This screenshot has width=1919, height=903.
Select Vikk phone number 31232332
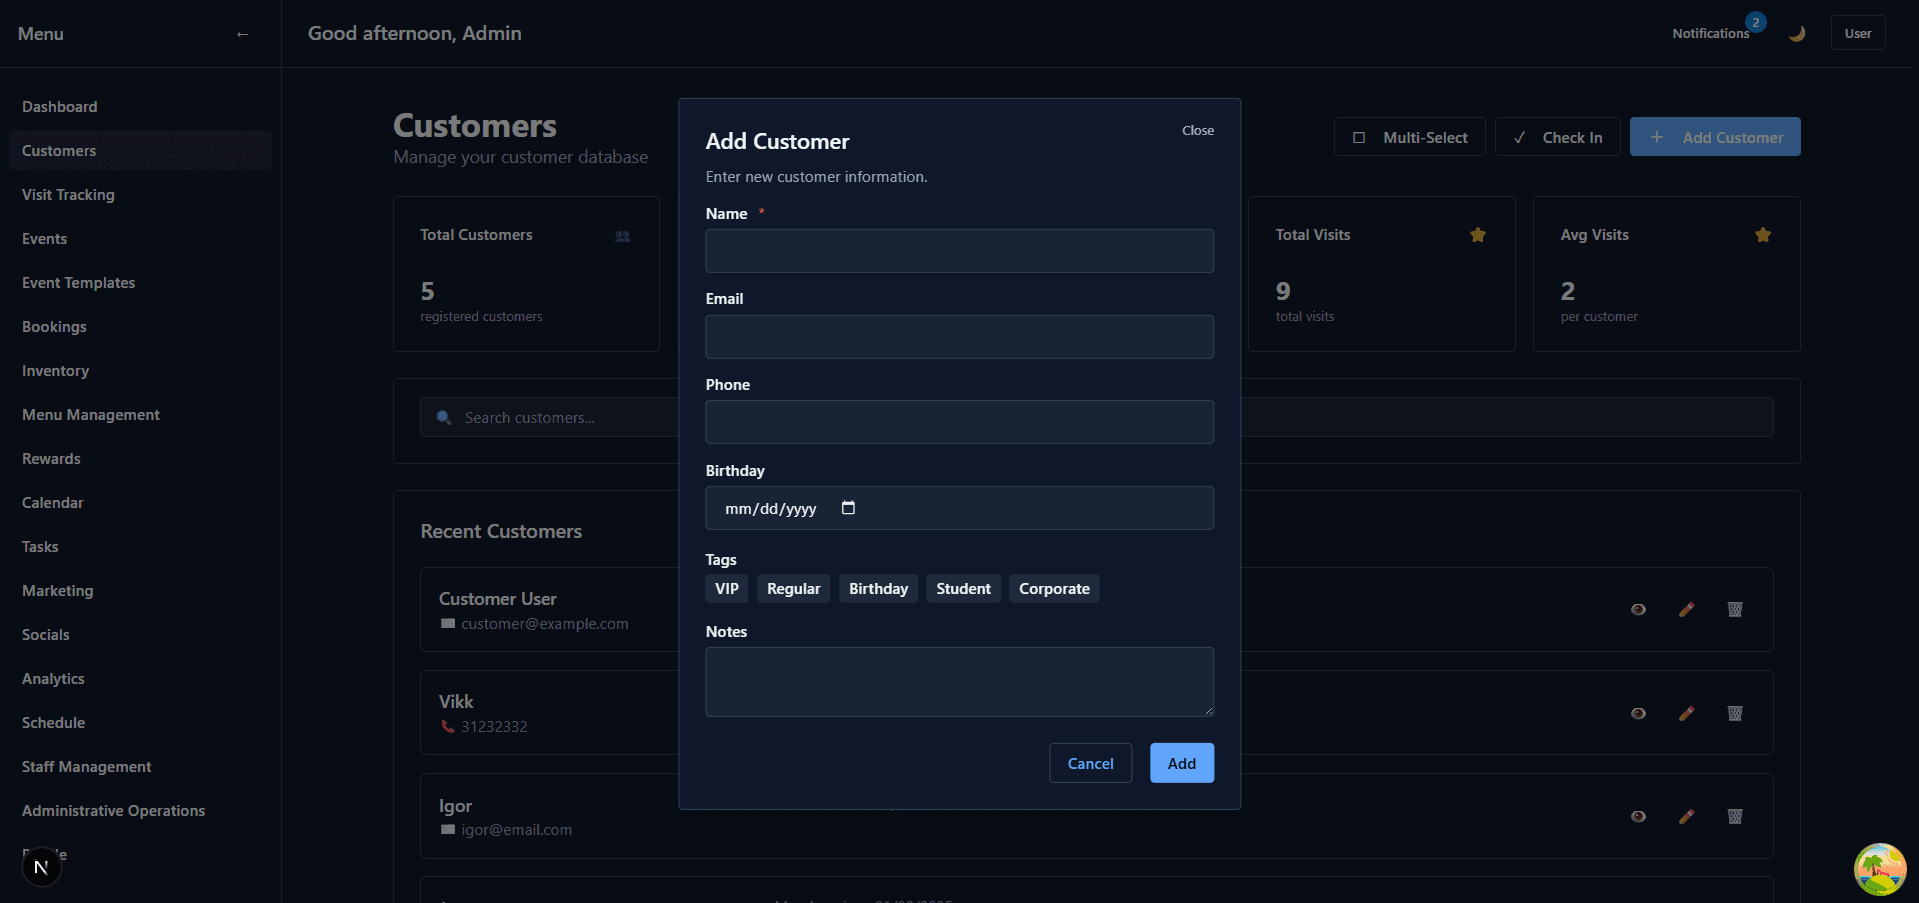tap(494, 727)
